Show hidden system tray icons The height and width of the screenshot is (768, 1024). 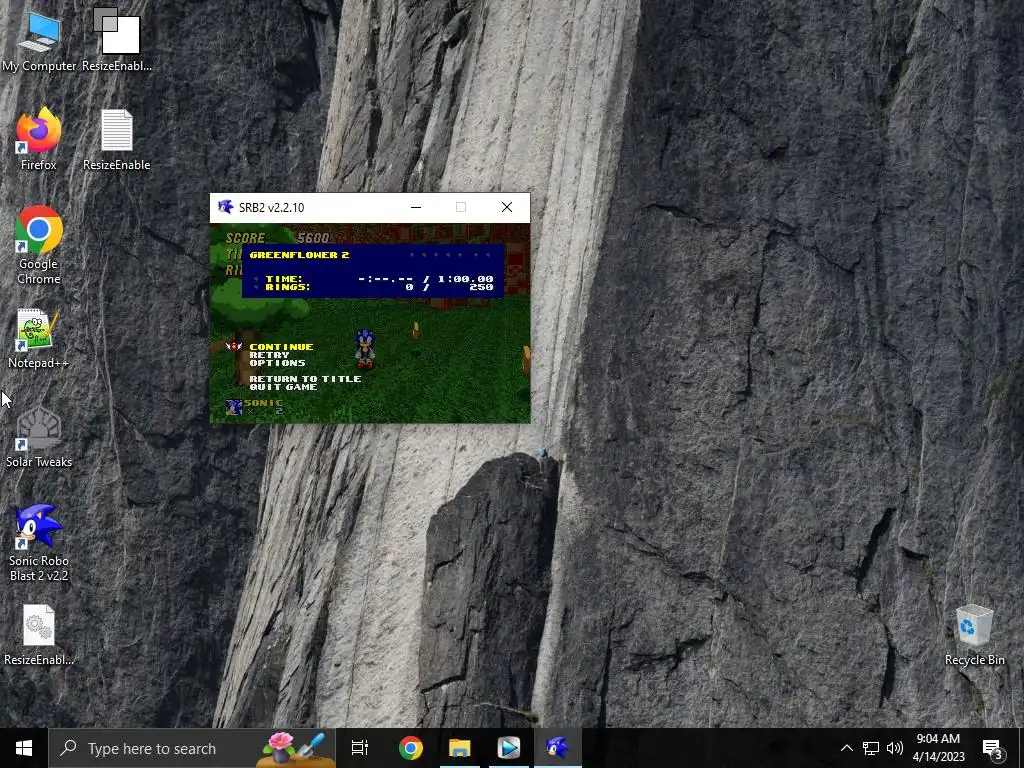[x=846, y=748]
